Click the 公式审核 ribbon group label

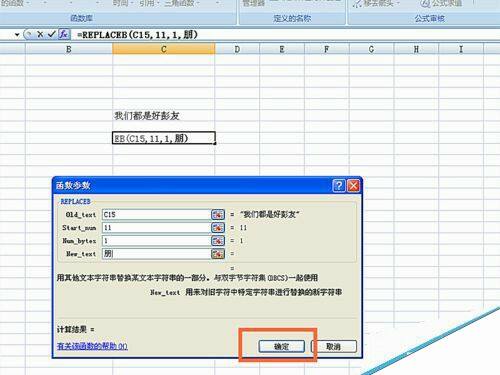[x=430, y=18]
